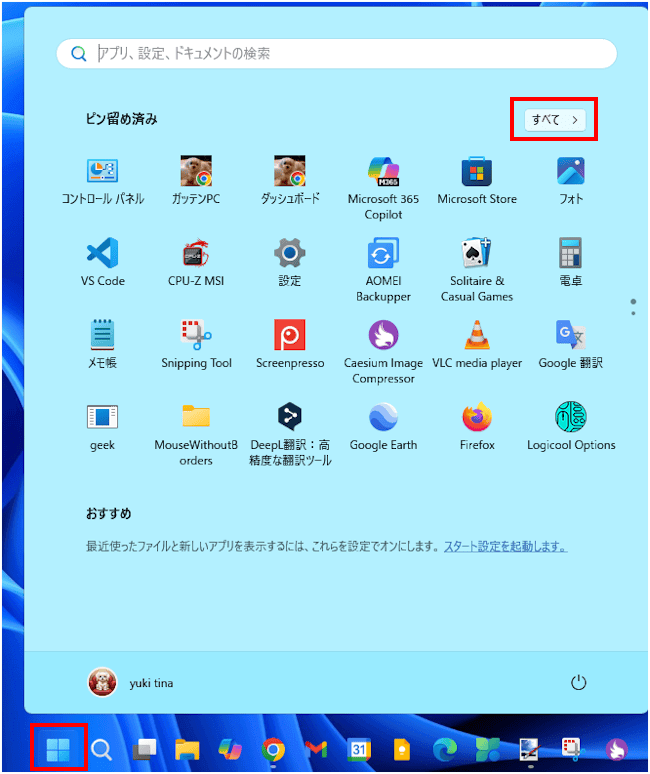Screen dimensions: 650x774
Task: Open the メモ帳 notepad app
Action: (x=102, y=345)
